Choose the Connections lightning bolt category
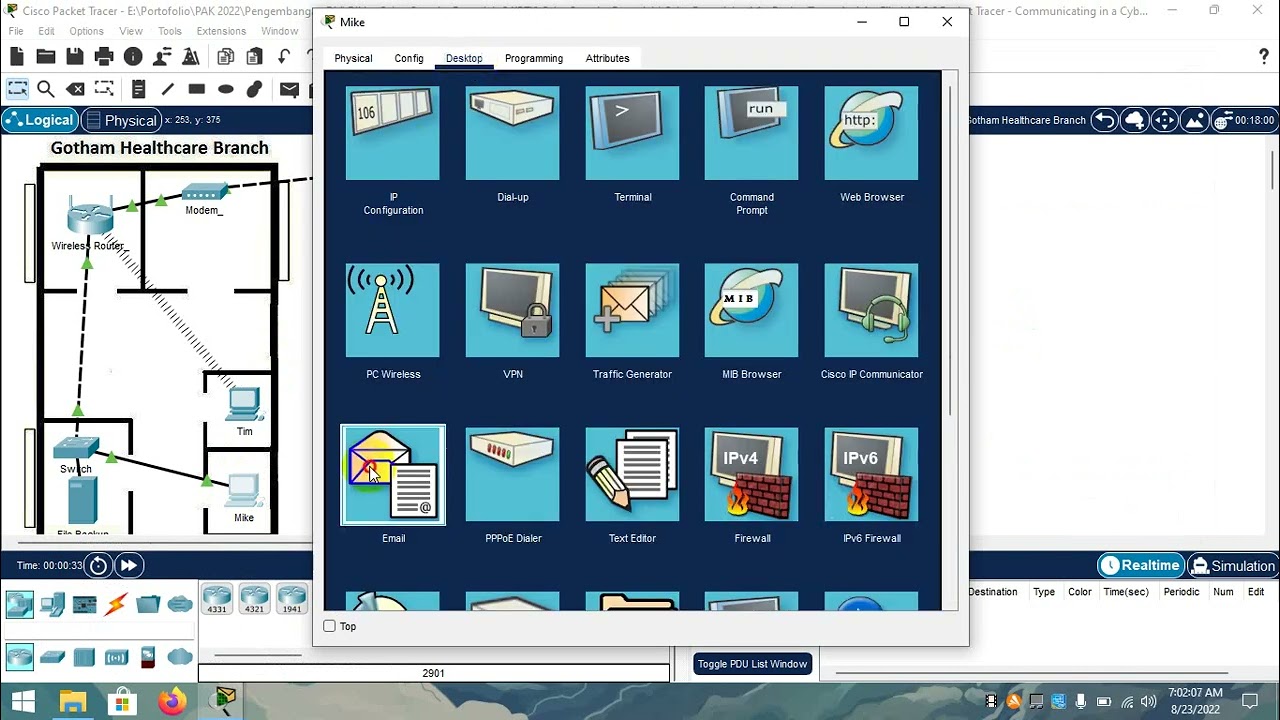 pos(116,604)
